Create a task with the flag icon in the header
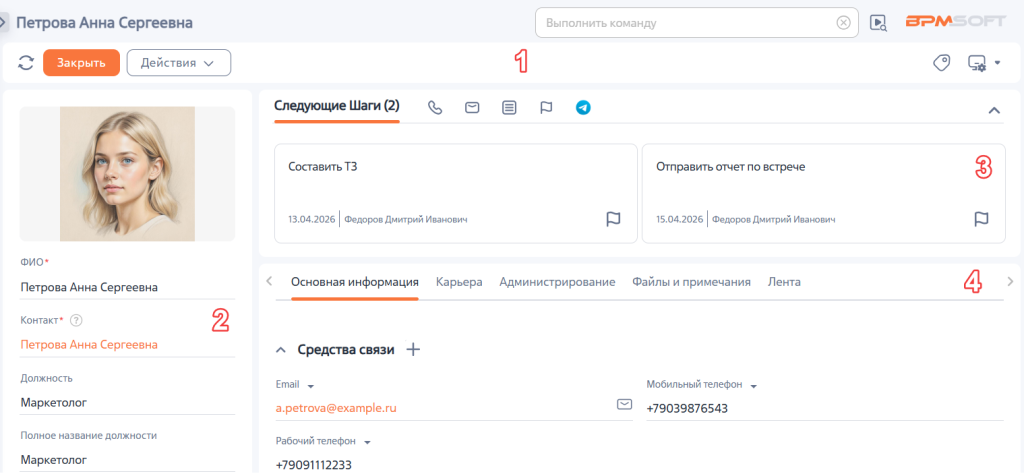 [546, 108]
